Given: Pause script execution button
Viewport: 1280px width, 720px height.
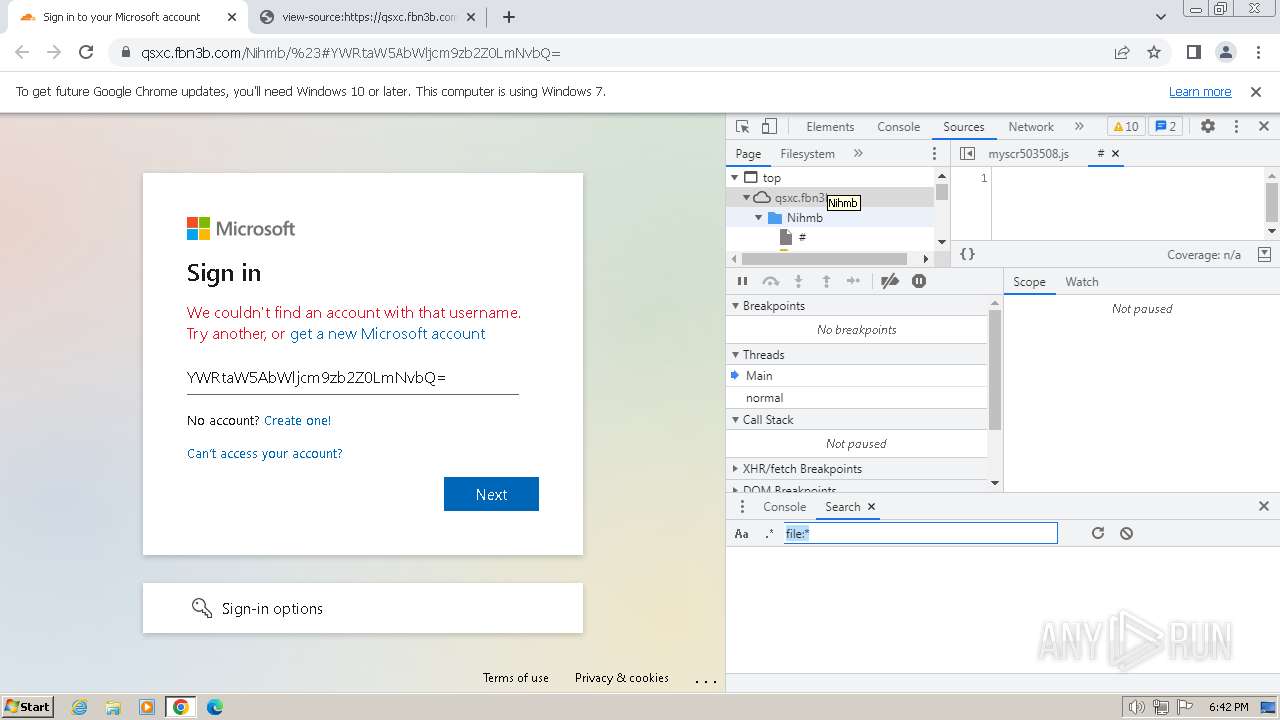Looking at the screenshot, I should point(742,282).
